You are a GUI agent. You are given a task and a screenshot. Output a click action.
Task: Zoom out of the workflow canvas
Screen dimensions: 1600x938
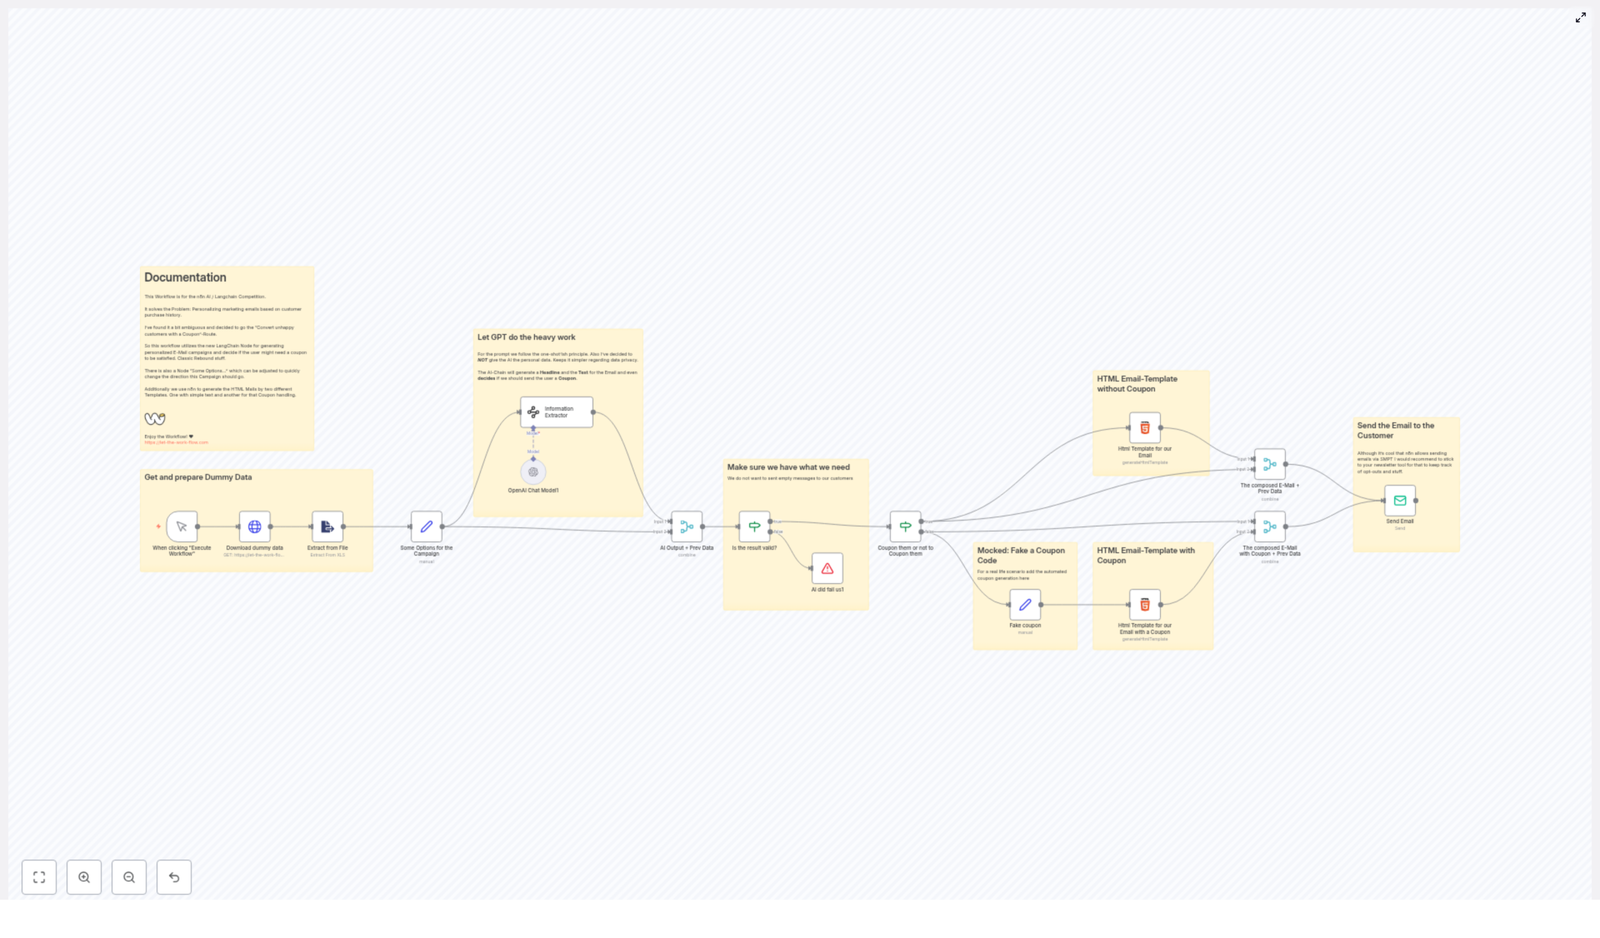[x=129, y=877]
